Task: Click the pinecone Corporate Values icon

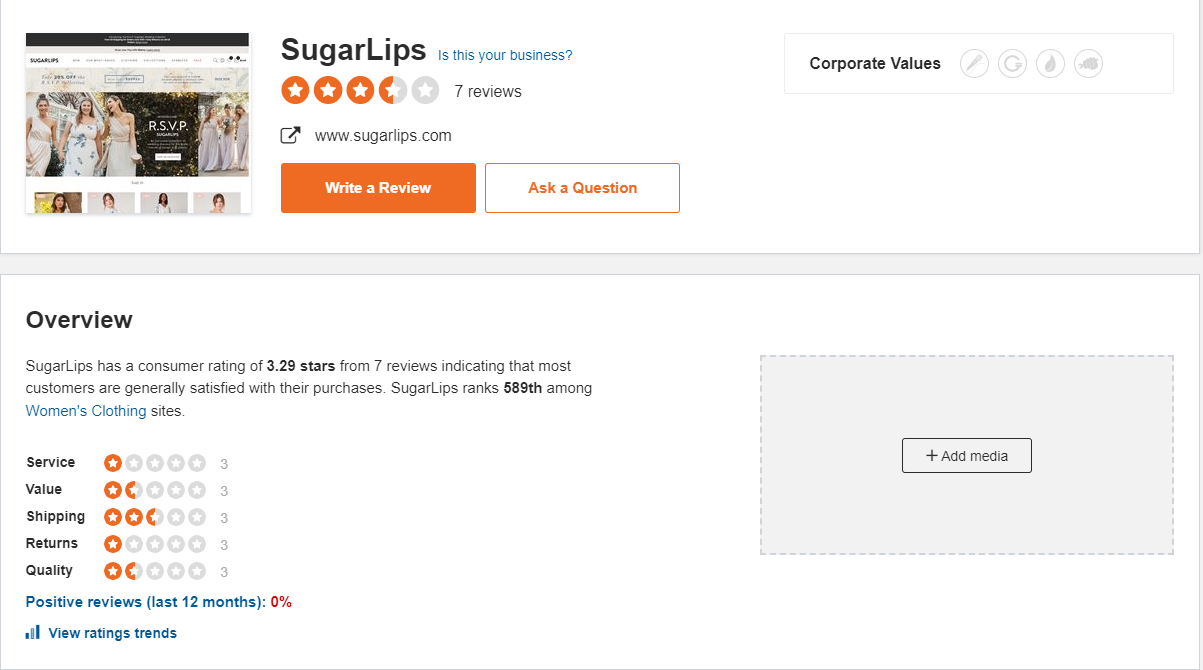Action: [x=1088, y=63]
